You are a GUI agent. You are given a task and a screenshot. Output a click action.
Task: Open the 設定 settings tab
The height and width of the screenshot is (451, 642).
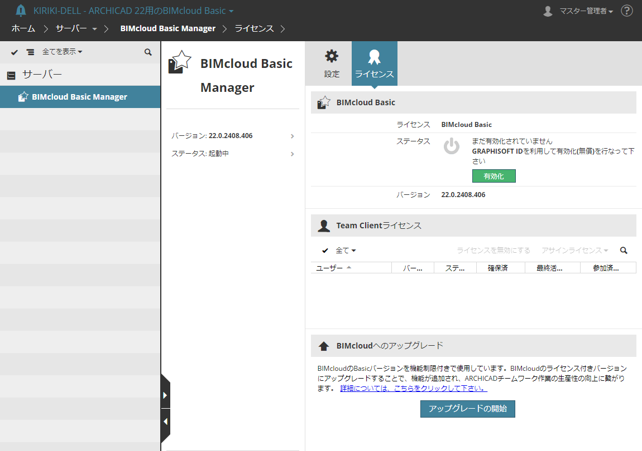pos(332,63)
